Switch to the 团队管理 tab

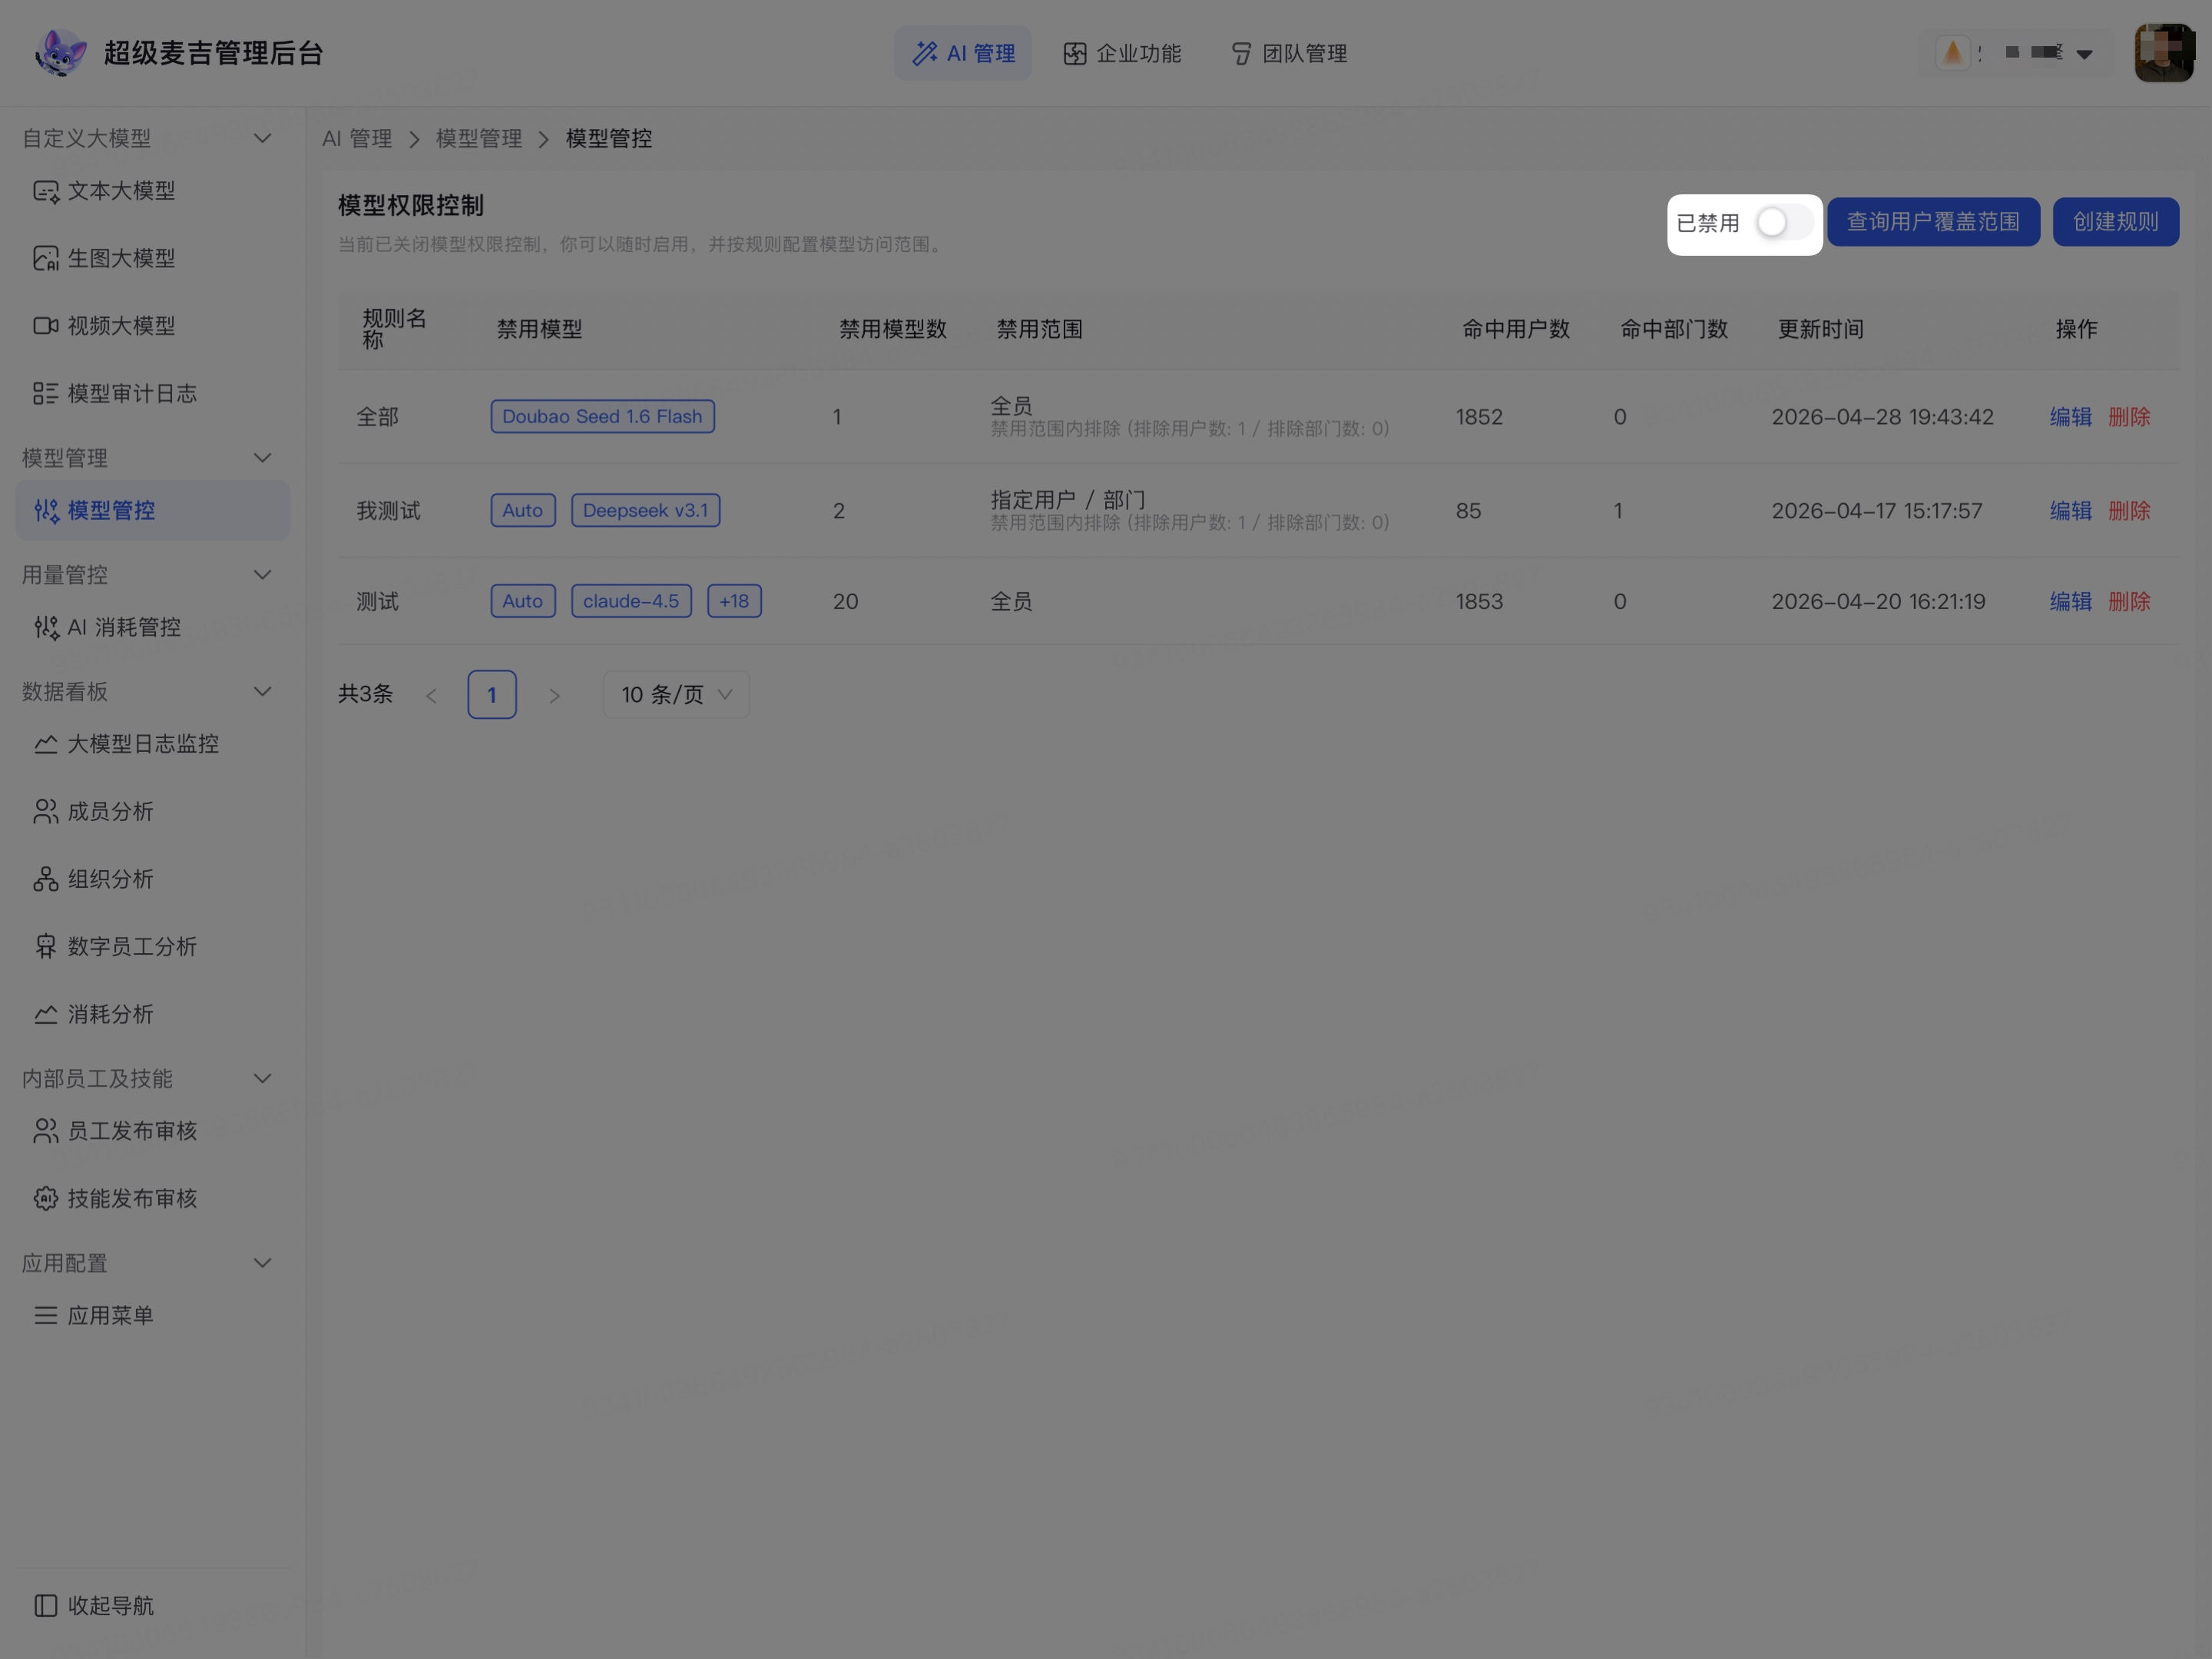[1289, 53]
